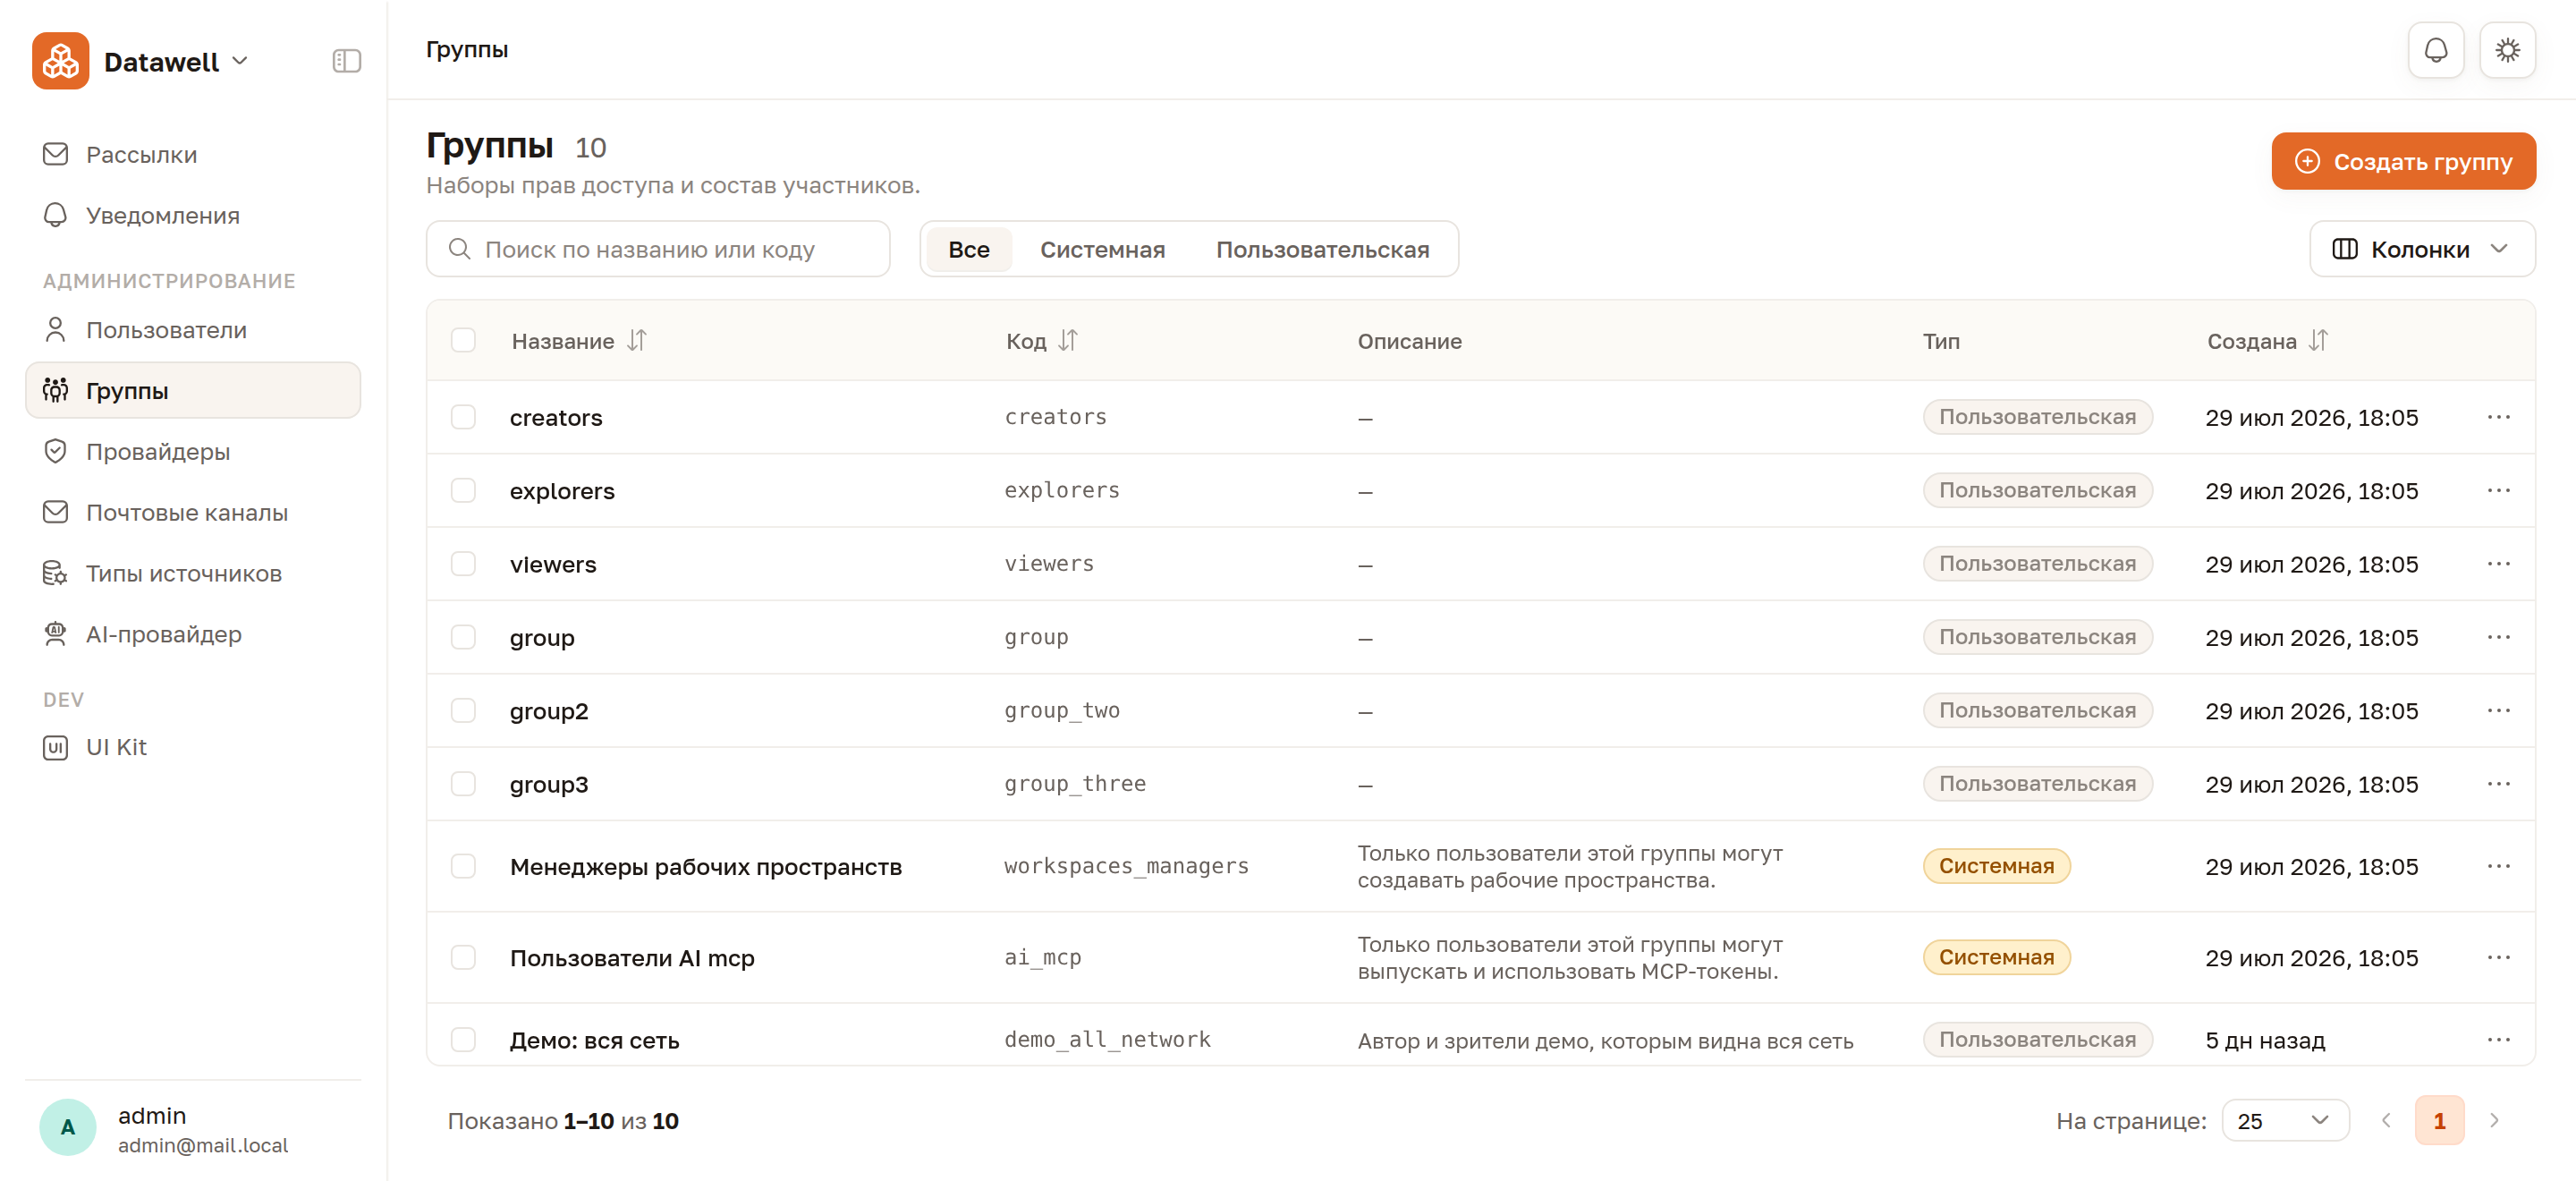Expand the Колонки dropdown

pos(2421,249)
